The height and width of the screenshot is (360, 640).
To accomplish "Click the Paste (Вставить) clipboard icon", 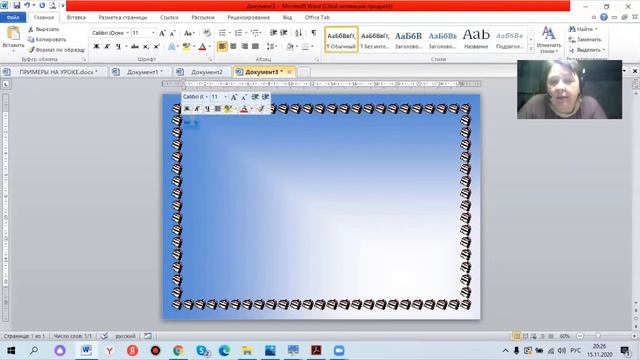I will point(13,34).
